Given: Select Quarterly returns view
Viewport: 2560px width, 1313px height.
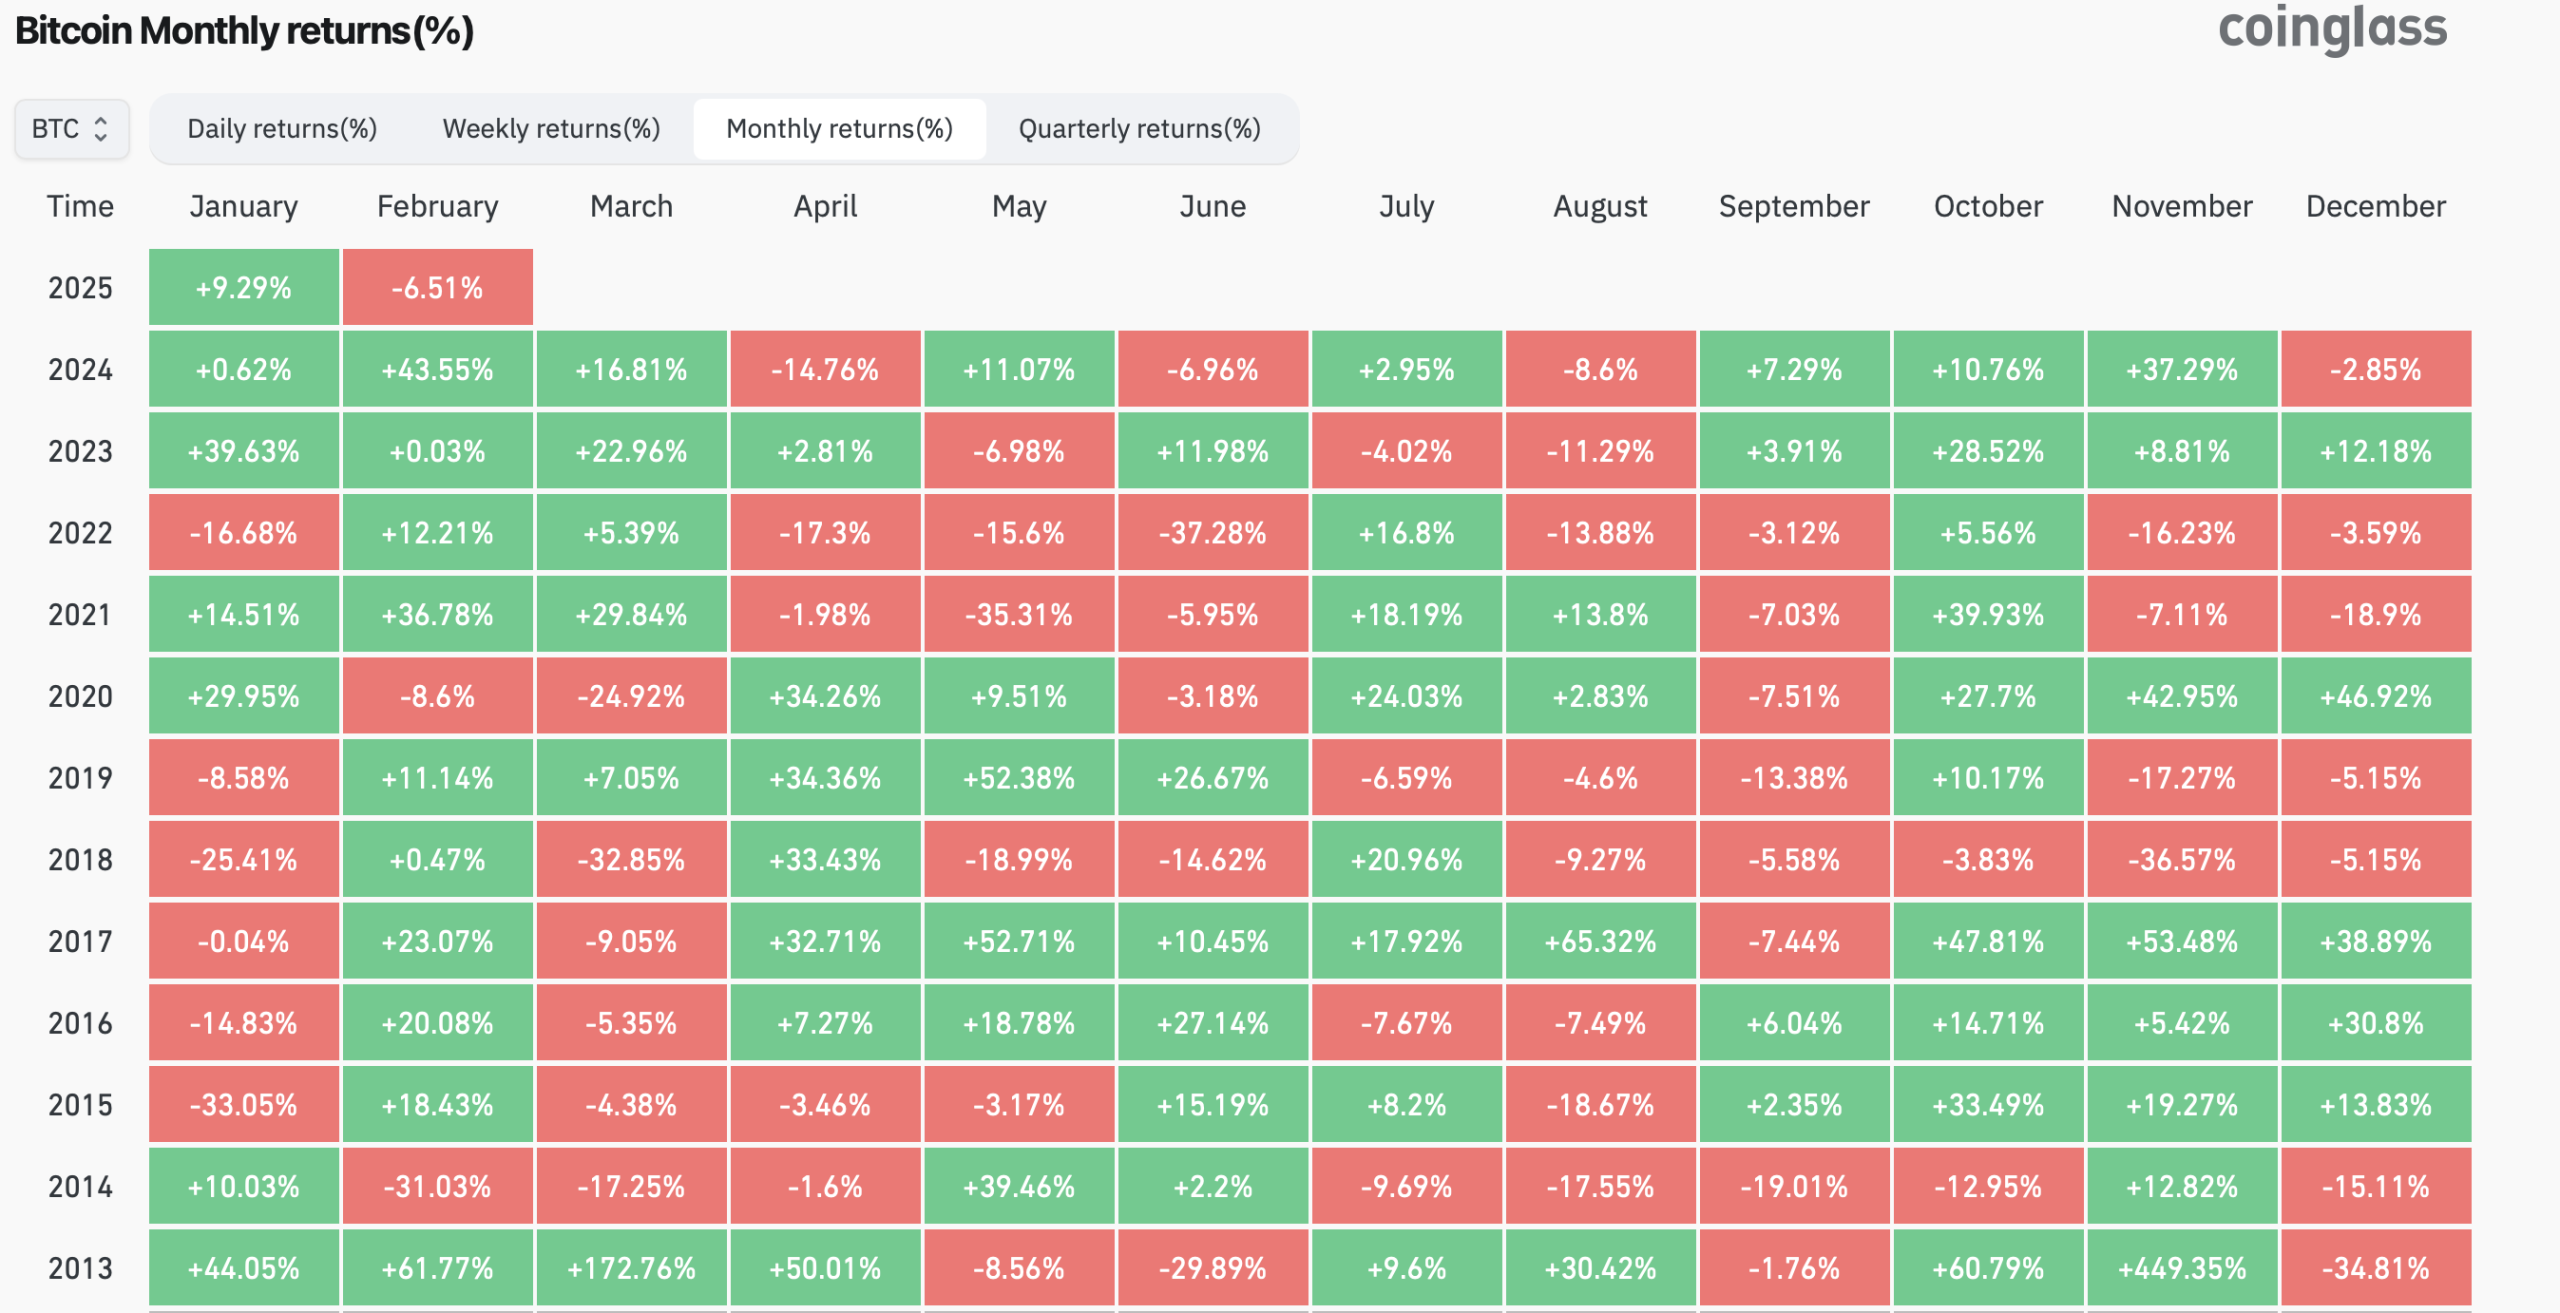Looking at the screenshot, I should (x=1140, y=127).
